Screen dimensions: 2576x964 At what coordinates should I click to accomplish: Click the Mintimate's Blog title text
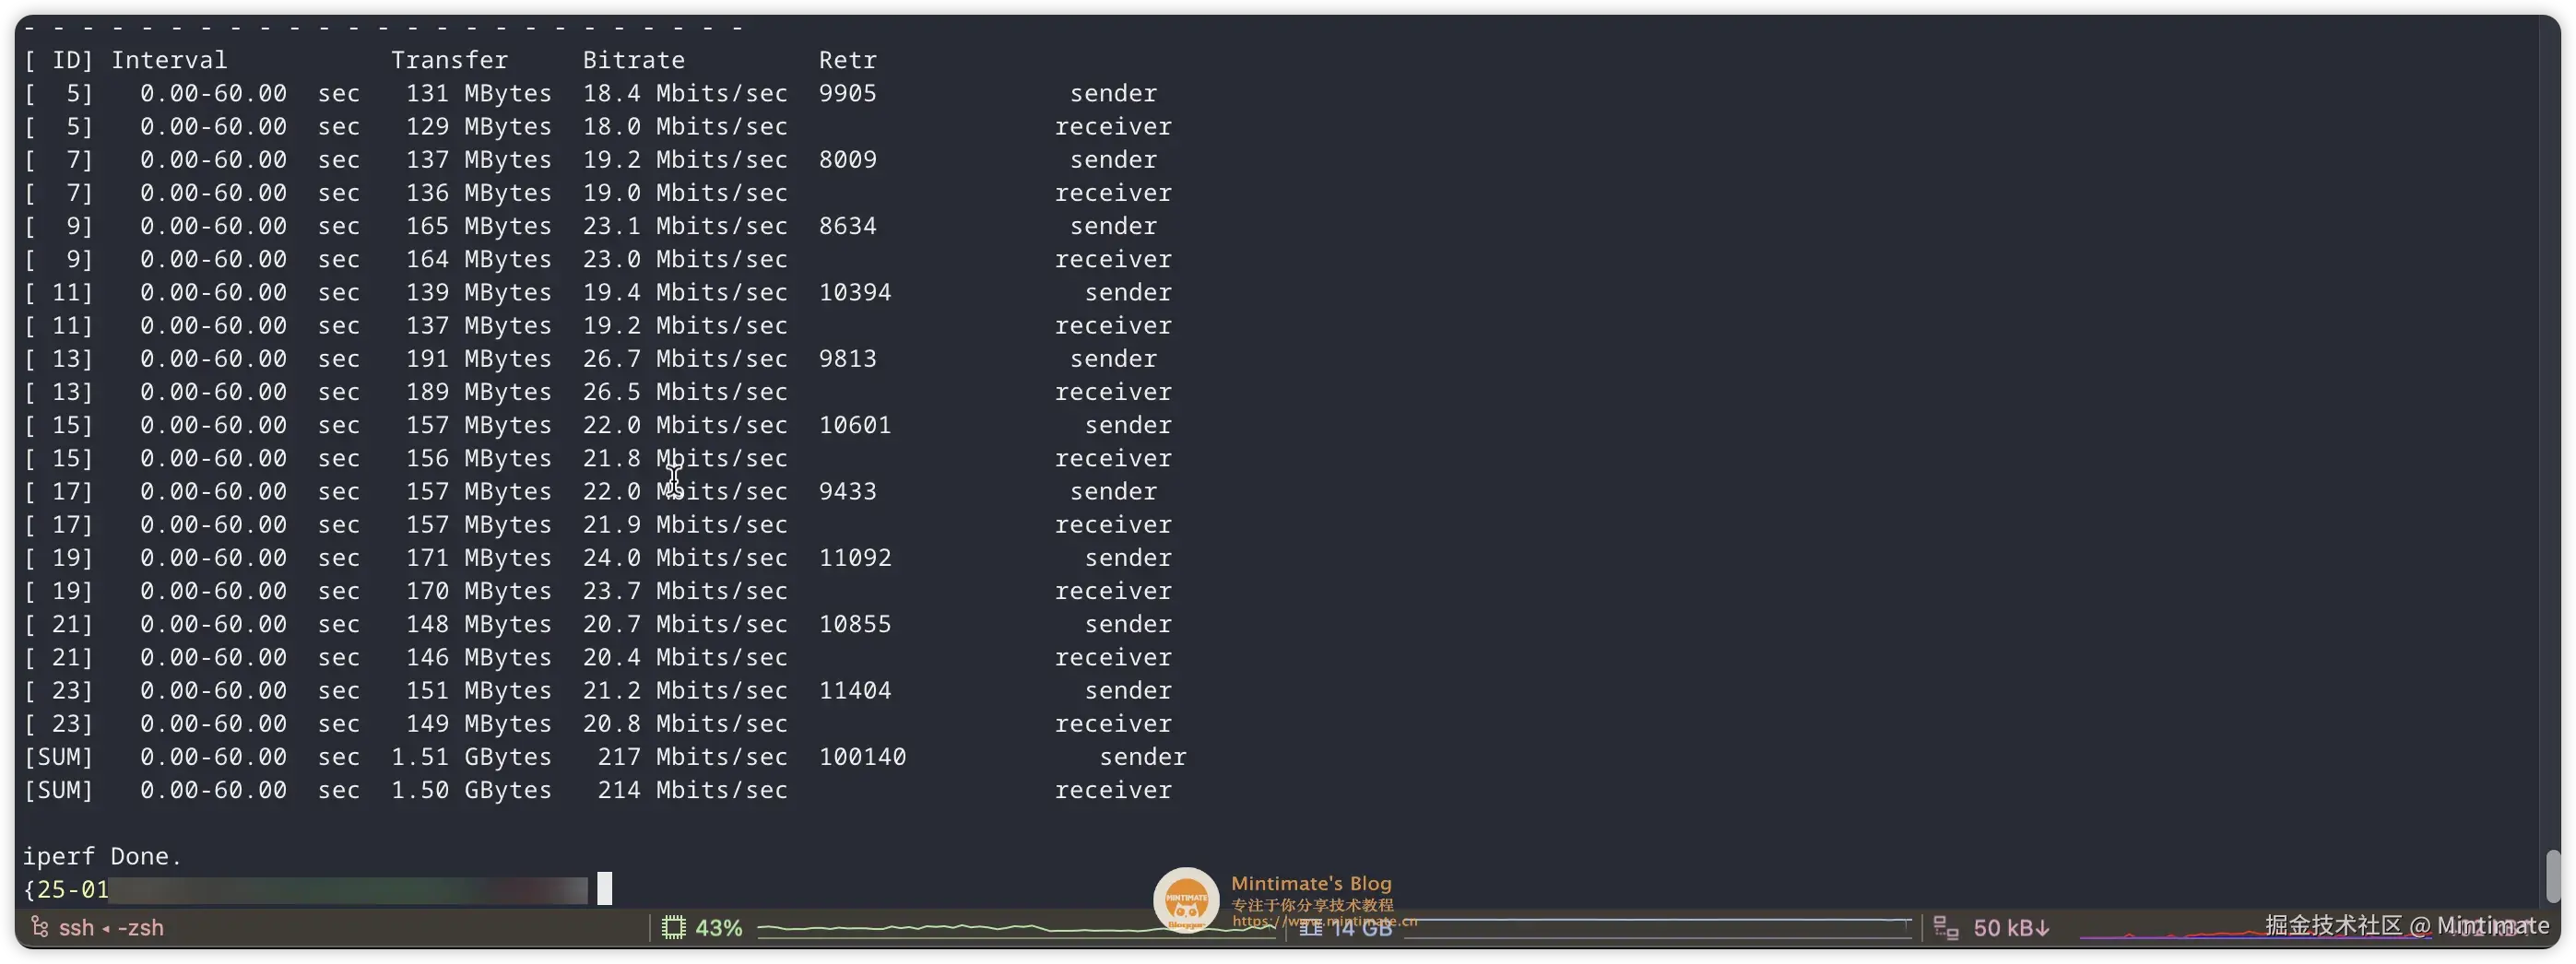click(1311, 883)
